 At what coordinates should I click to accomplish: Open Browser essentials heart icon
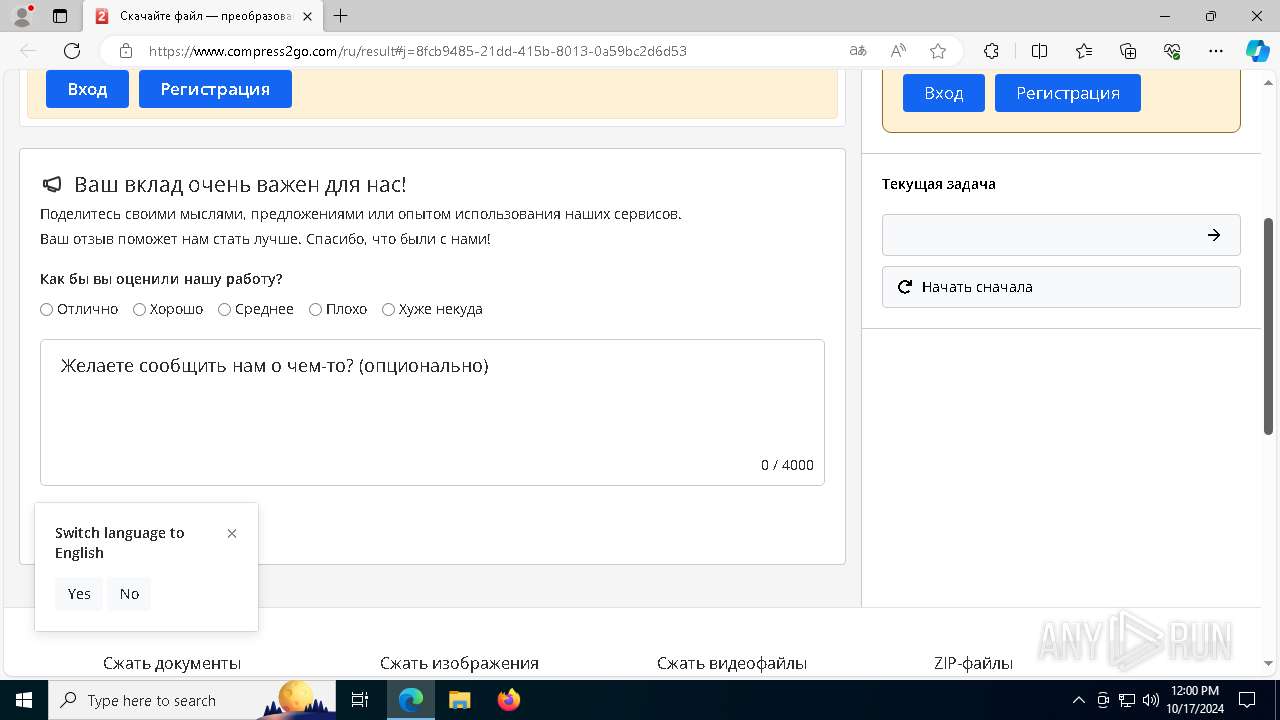(x=1172, y=51)
